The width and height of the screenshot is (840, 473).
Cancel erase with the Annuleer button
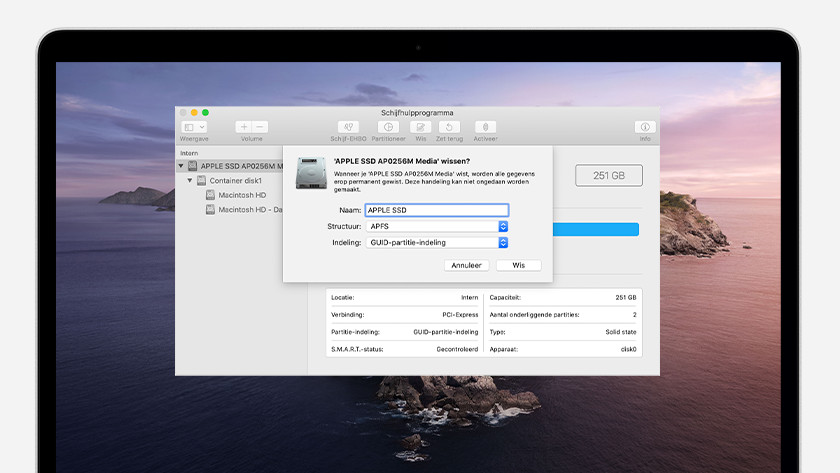click(x=466, y=265)
